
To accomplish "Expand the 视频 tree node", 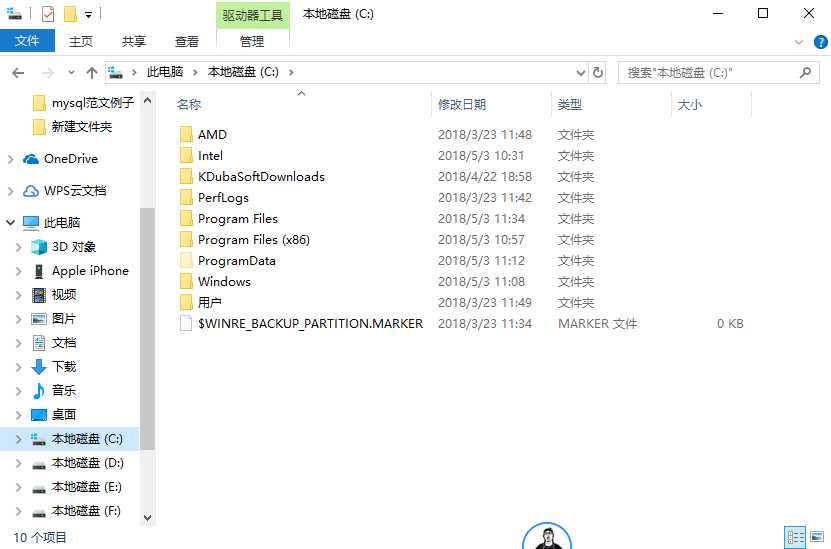I will (x=19, y=295).
